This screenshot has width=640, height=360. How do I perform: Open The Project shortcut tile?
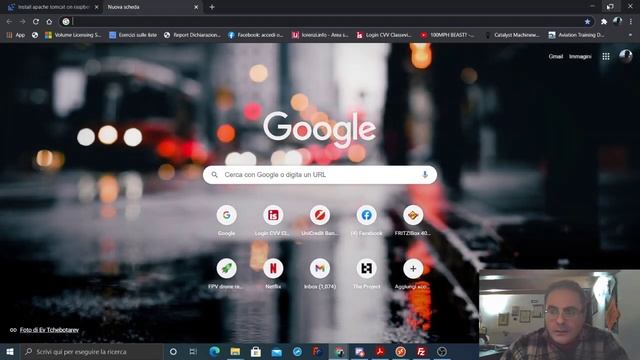367,274
